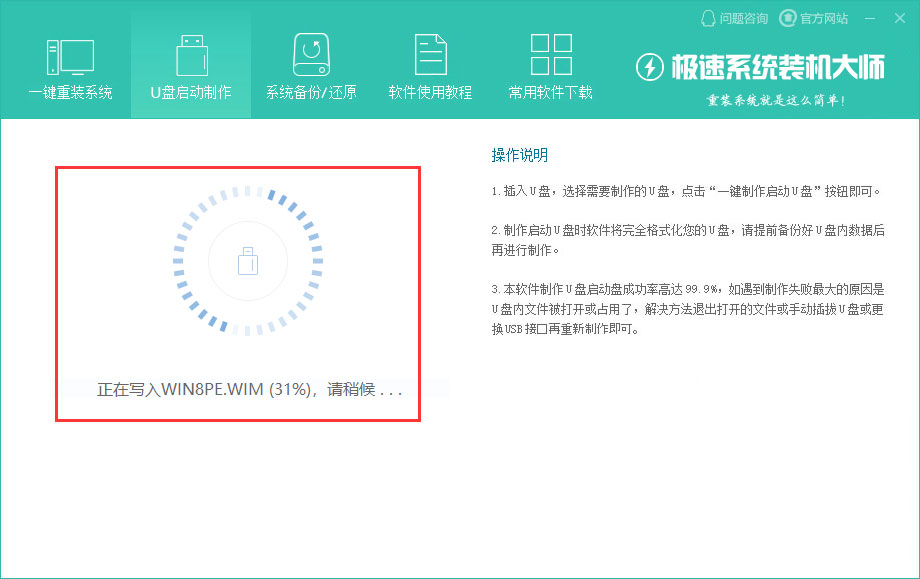This screenshot has height=579, width=920.
Task: Go to the 软件使用教程 tab label
Action: tap(430, 93)
